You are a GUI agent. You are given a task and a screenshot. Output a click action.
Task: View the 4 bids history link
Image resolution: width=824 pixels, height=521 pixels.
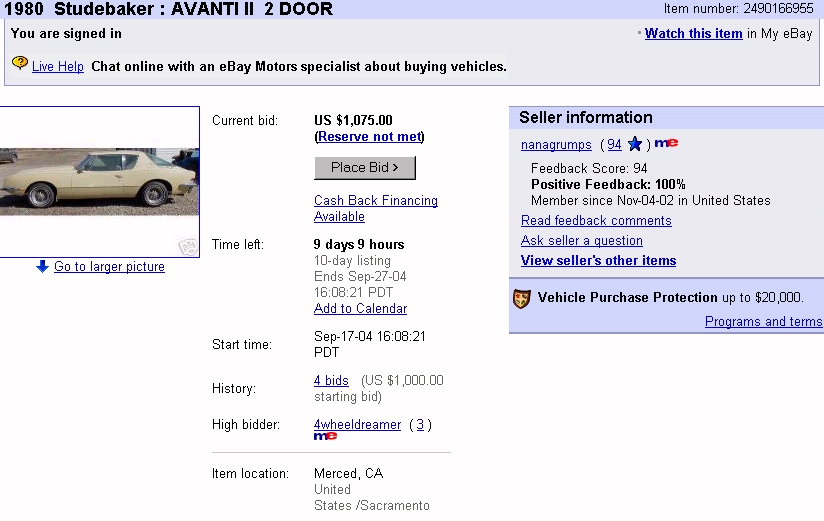[x=331, y=381]
